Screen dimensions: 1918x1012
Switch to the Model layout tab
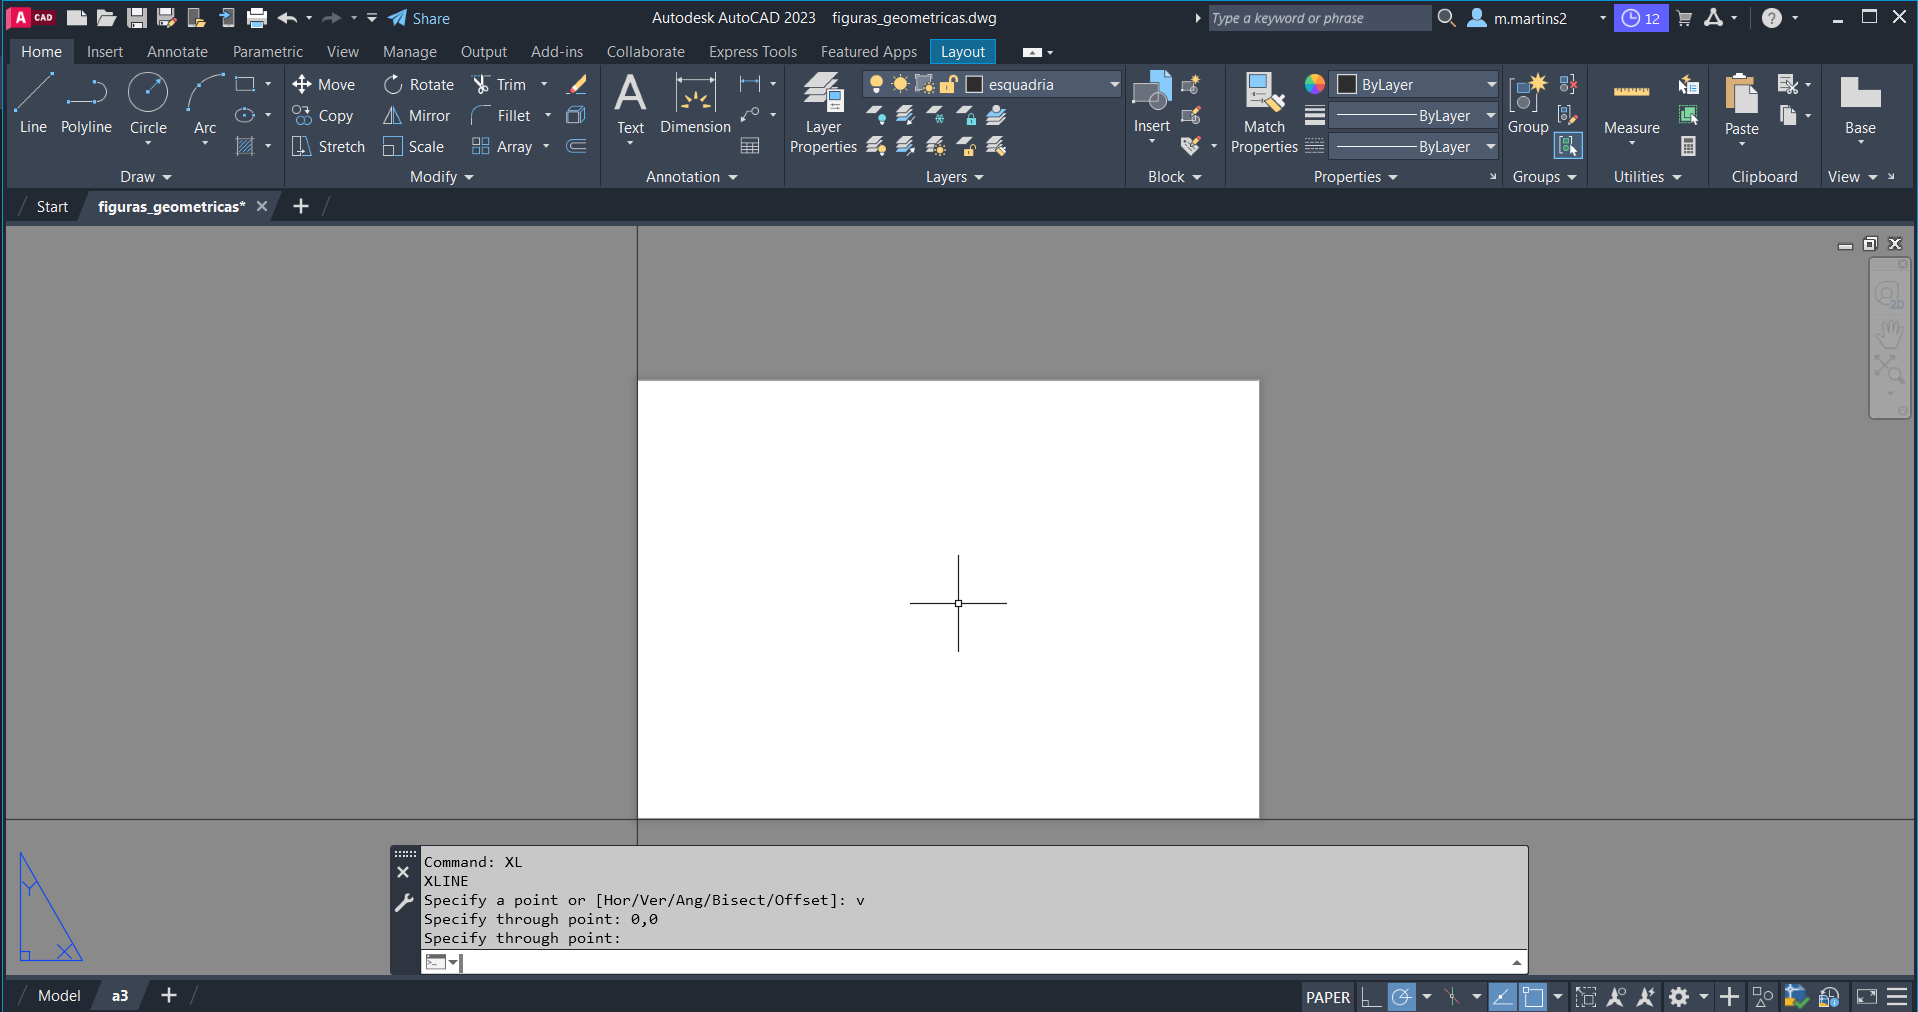59,996
